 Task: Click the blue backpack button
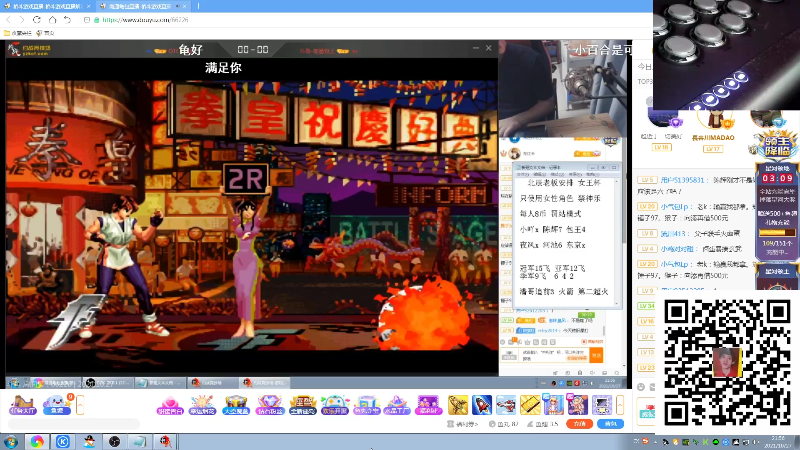611,424
